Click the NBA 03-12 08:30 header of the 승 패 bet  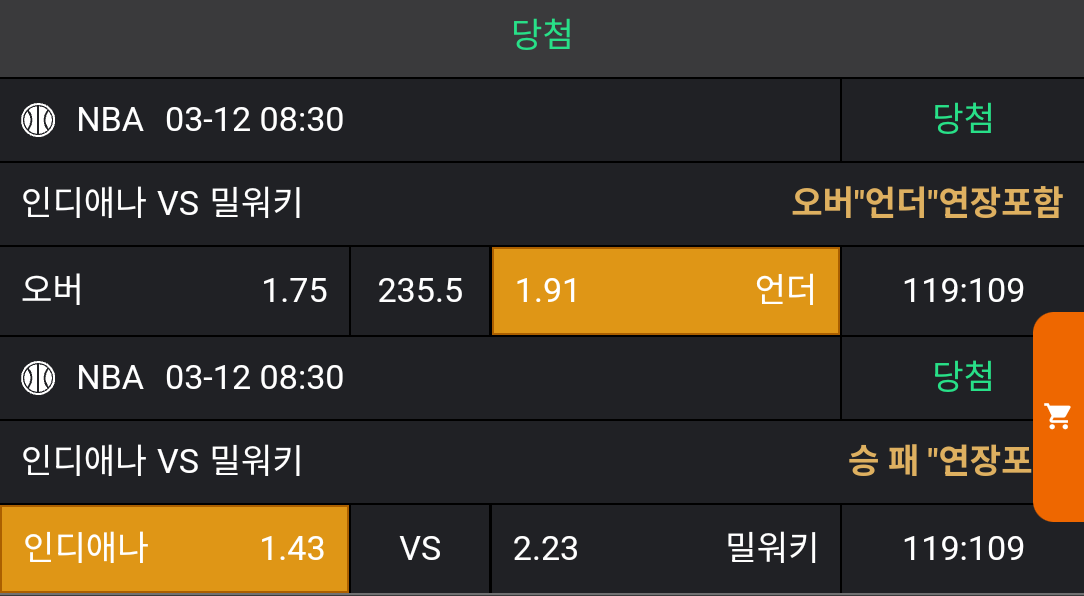(x=210, y=378)
